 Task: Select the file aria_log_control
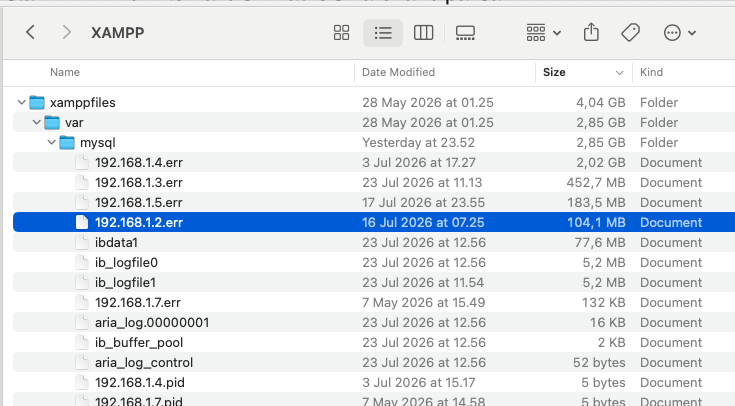(374, 362)
